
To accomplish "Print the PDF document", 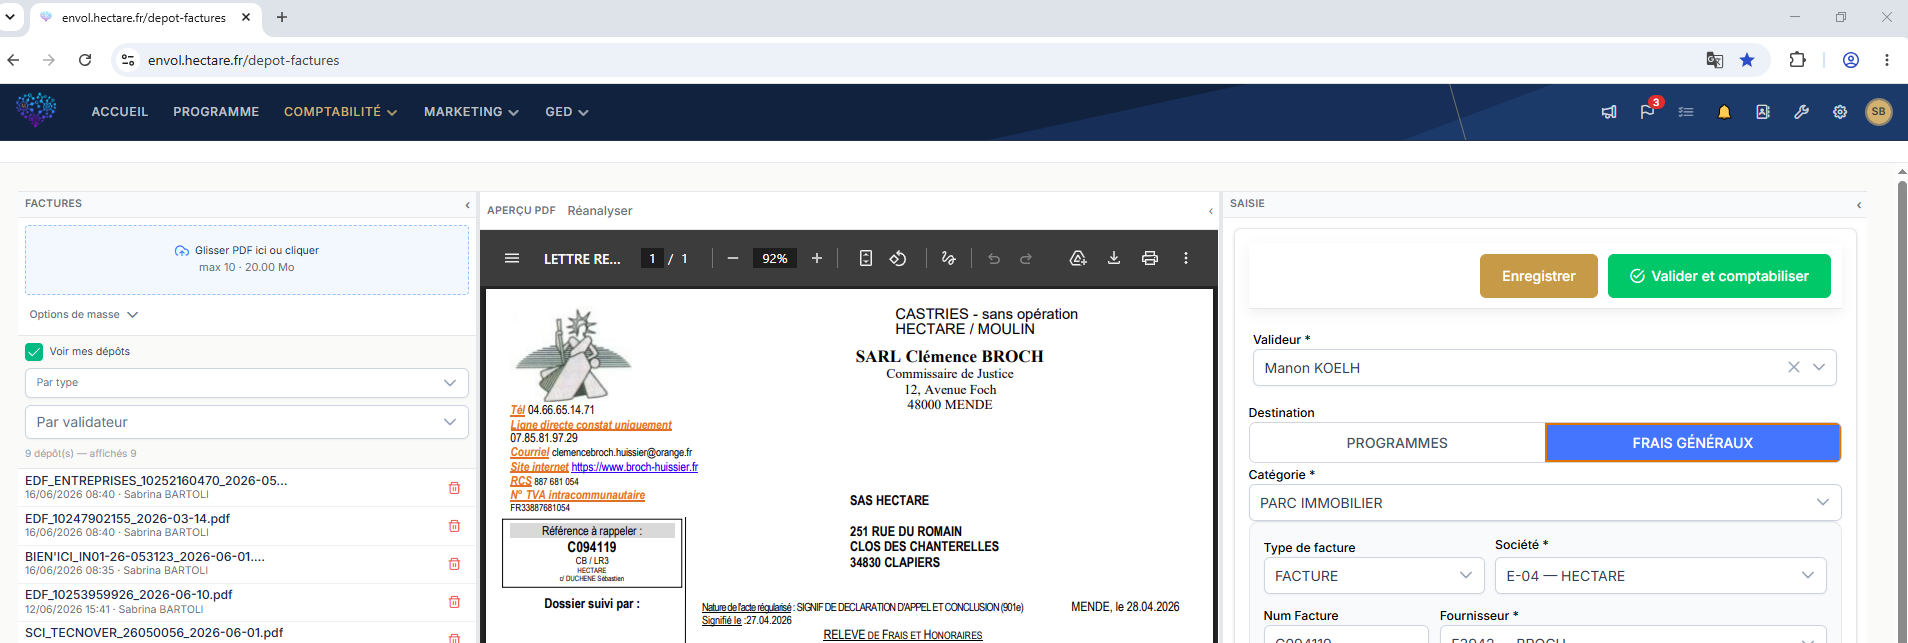I will tap(1150, 258).
